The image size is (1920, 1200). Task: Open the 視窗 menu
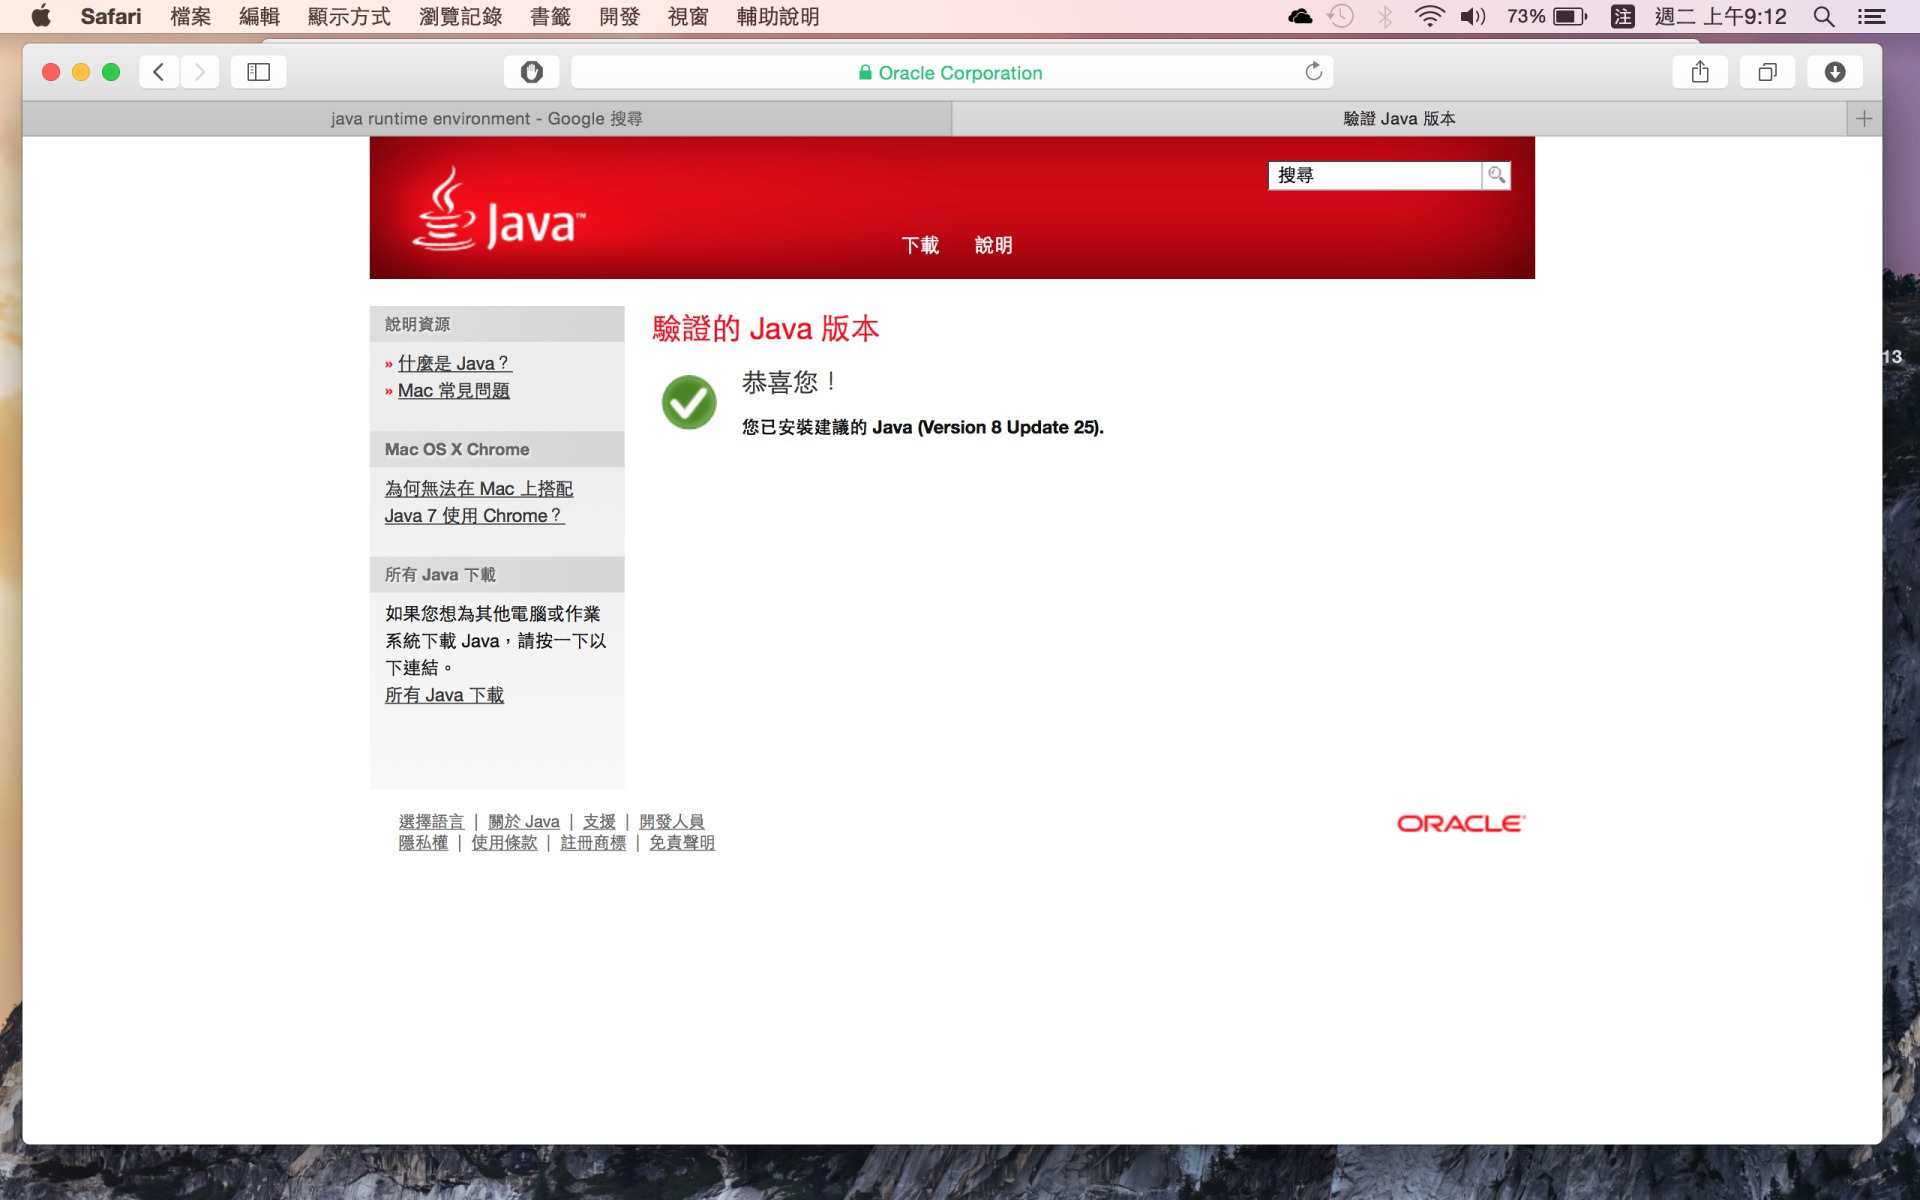point(688,16)
